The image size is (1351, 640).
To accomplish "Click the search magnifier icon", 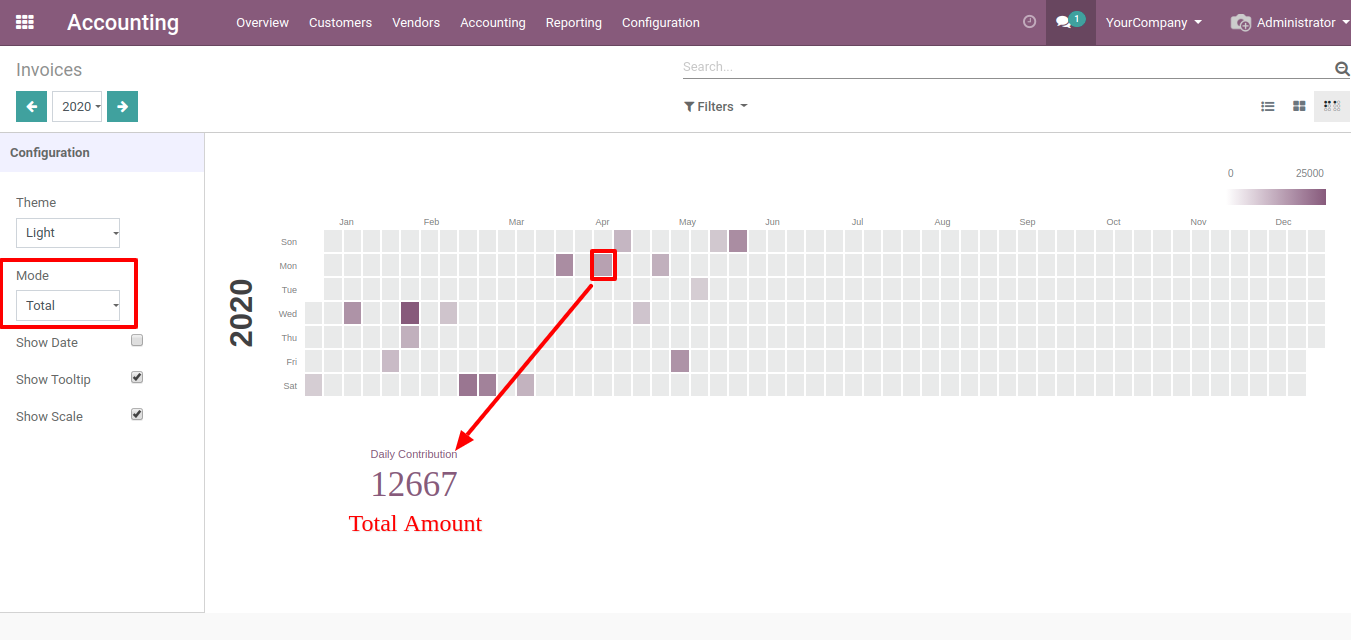I will point(1341,68).
